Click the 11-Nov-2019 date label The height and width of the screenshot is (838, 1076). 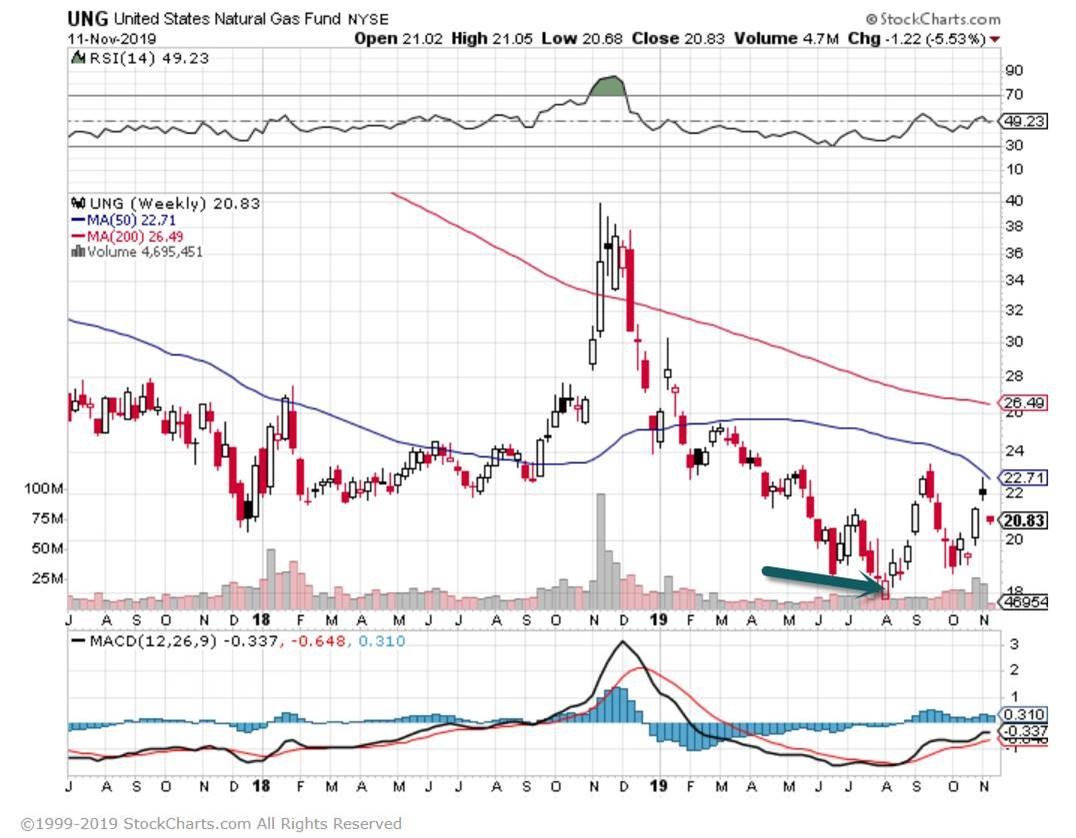(112, 38)
